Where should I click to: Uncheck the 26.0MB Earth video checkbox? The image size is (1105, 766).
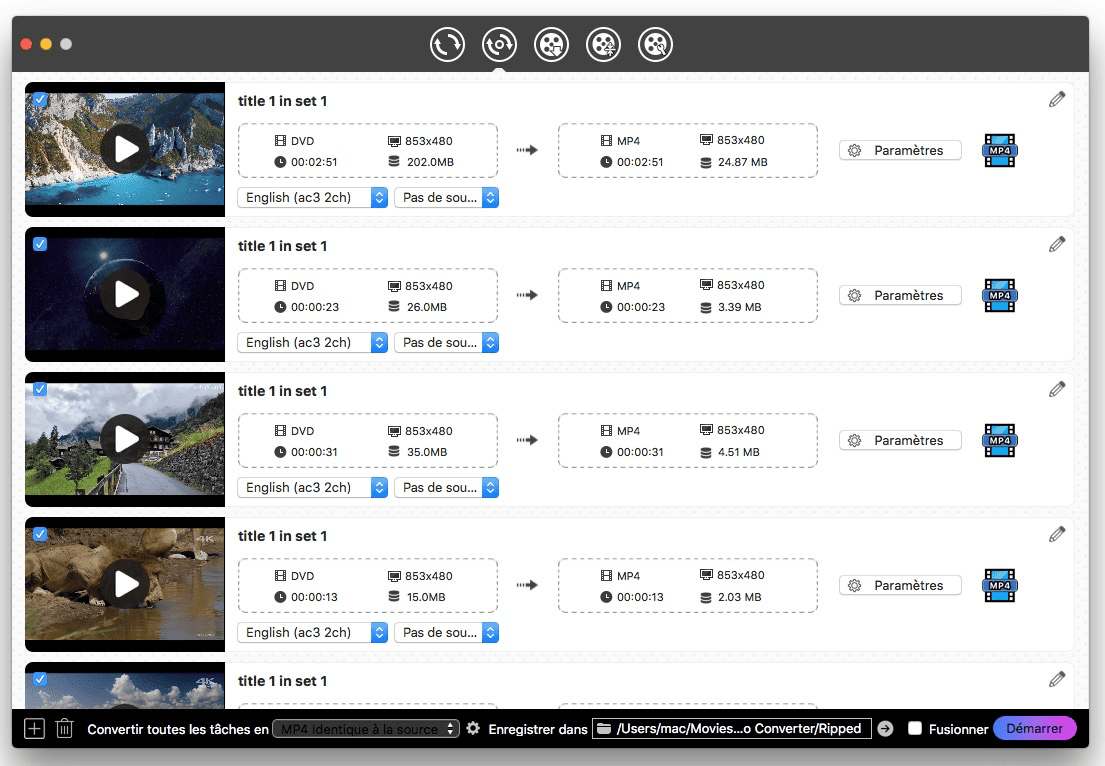[40, 244]
